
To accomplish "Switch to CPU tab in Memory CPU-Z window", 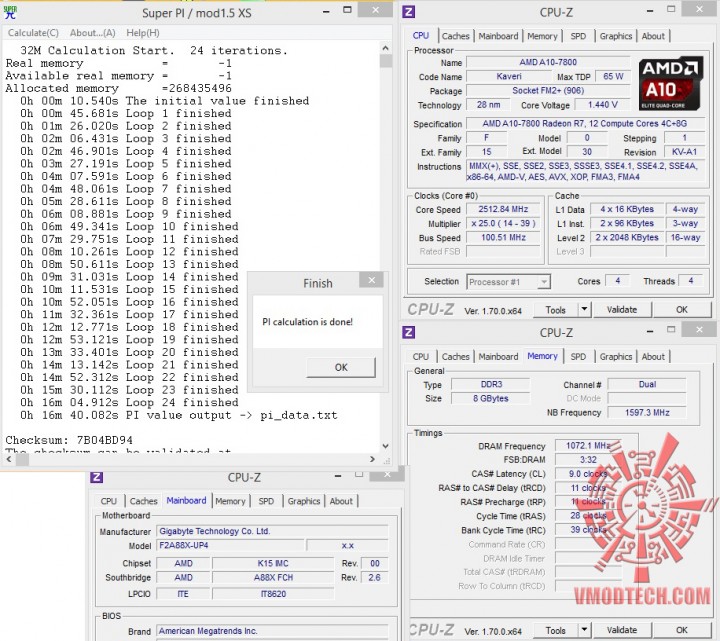I will click(421, 356).
